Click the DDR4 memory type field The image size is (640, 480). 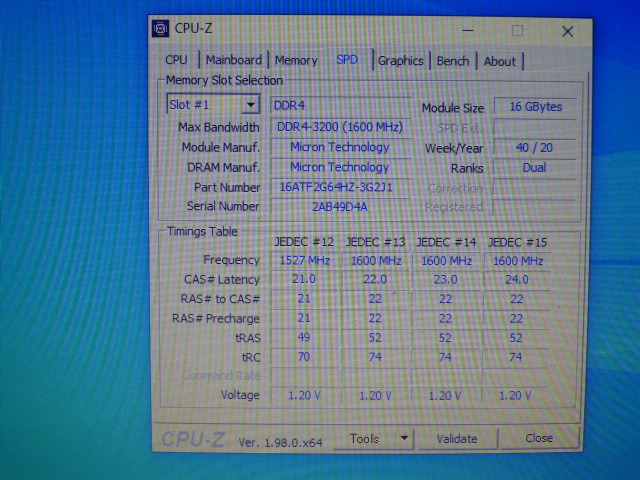point(340,105)
